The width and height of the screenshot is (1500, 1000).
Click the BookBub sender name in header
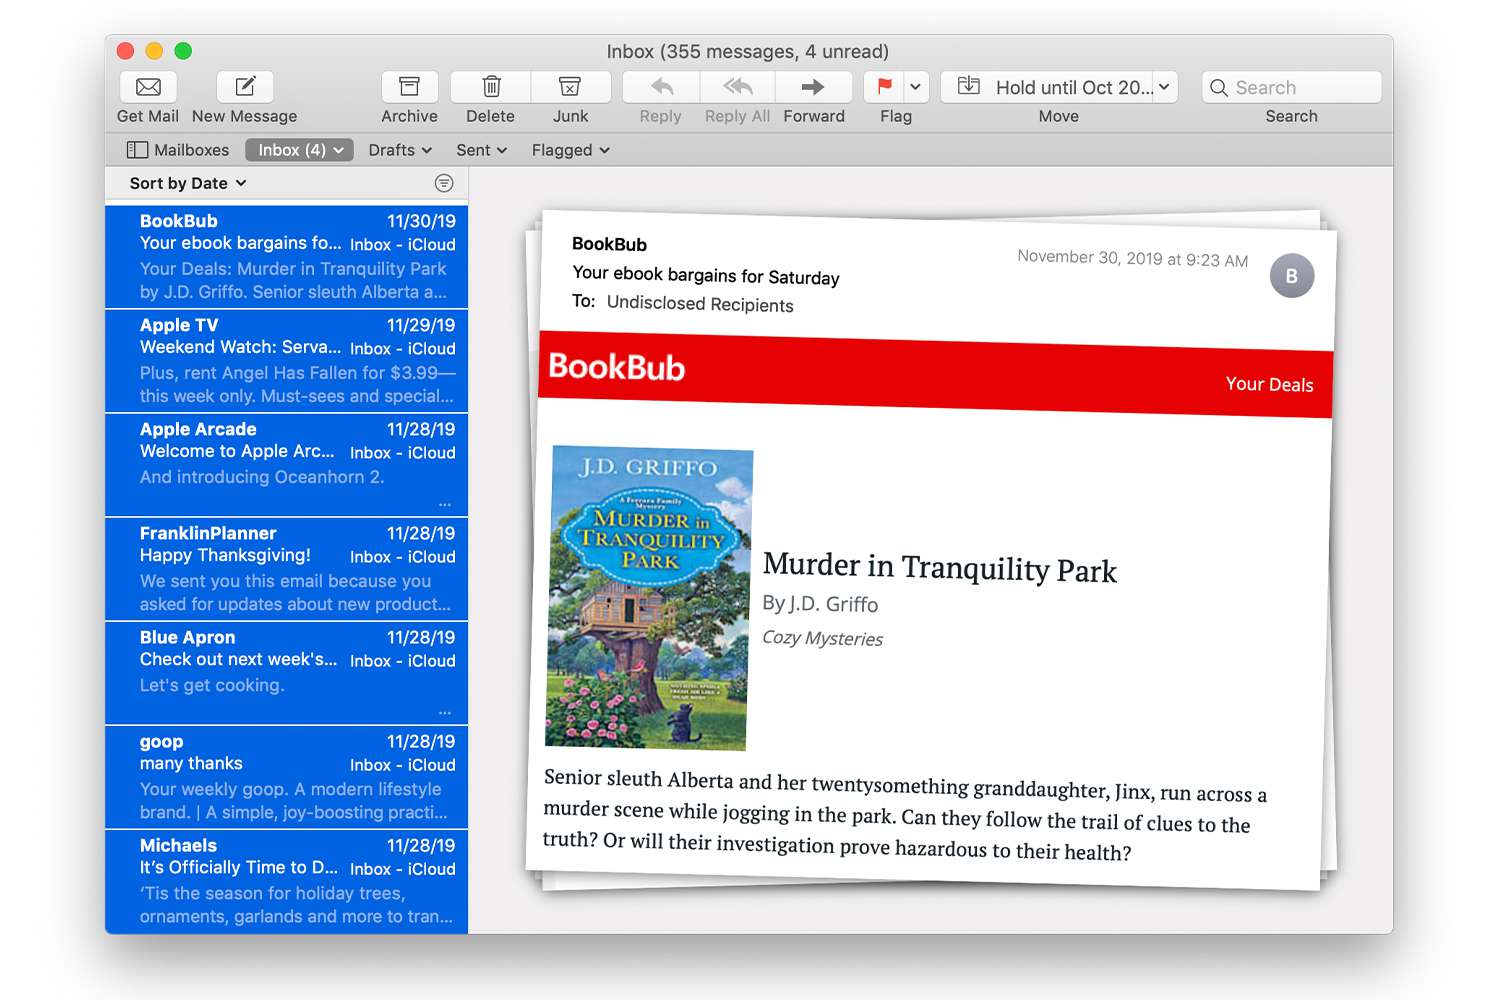[x=609, y=244]
